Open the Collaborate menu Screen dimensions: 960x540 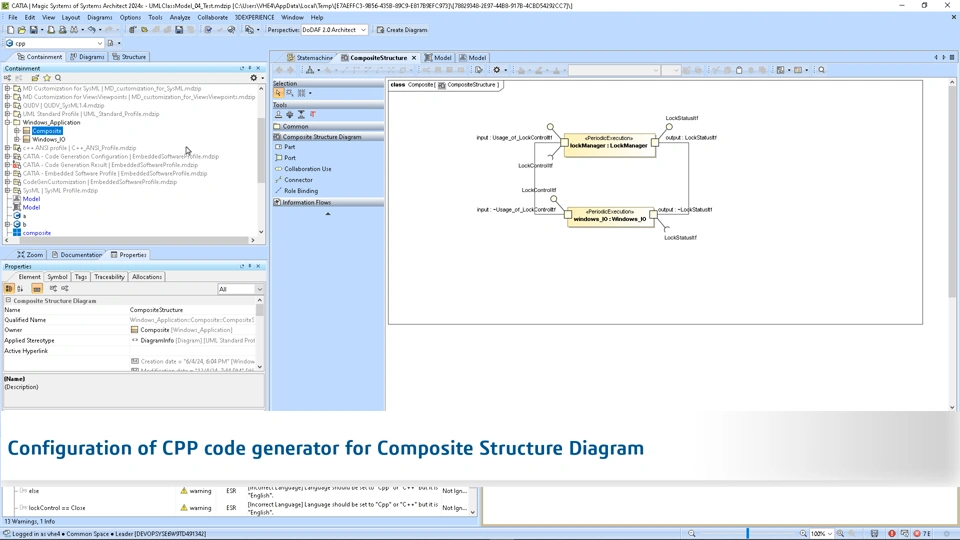coord(212,17)
